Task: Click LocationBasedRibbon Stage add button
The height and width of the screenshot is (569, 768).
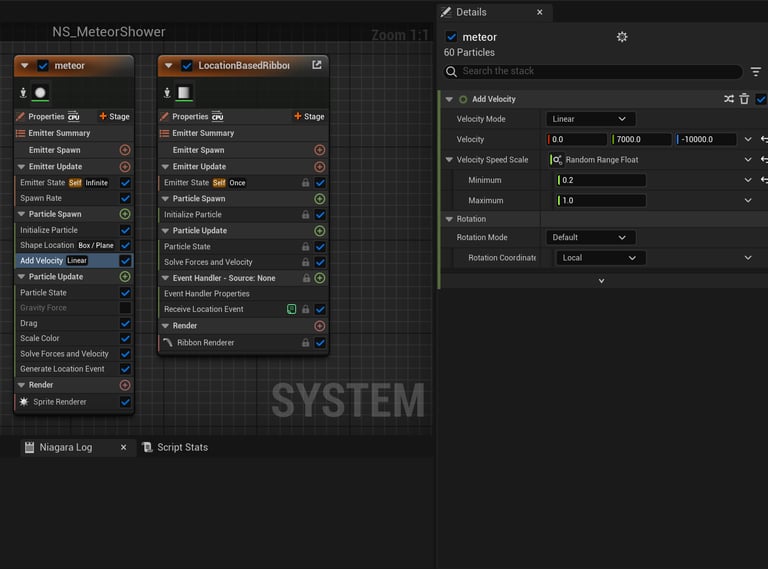Action: tap(309, 117)
